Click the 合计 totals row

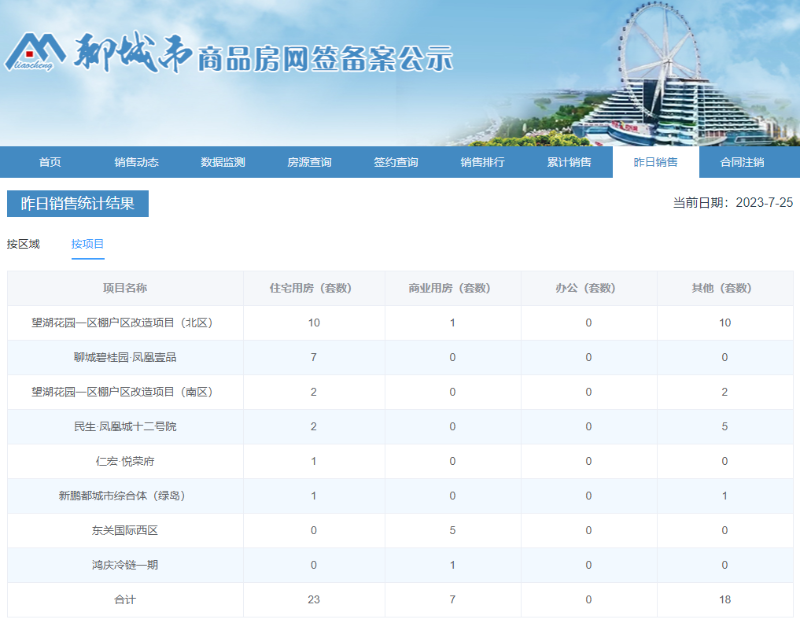click(x=124, y=600)
